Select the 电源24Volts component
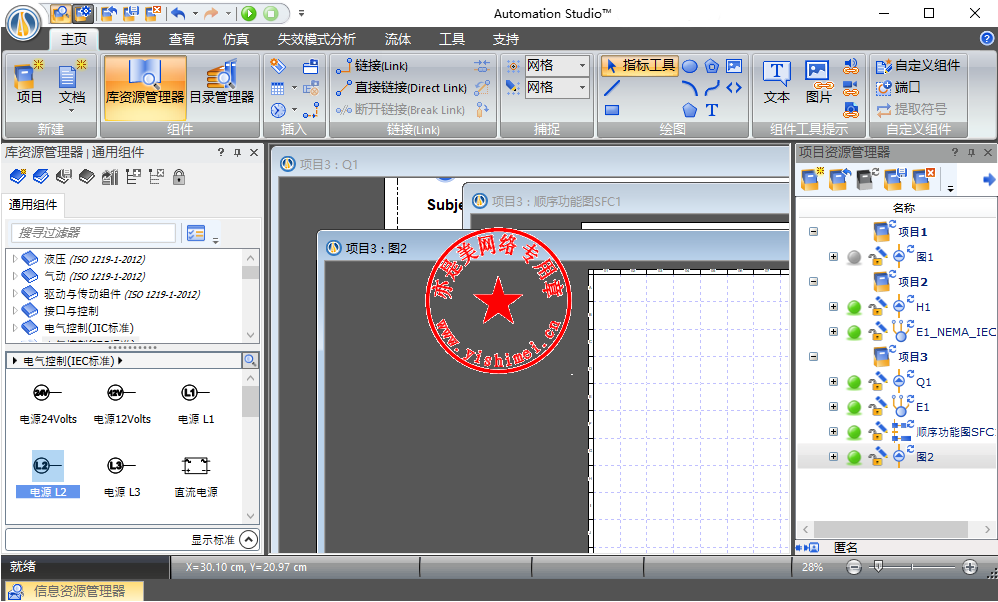The image size is (998, 602). tap(48, 405)
